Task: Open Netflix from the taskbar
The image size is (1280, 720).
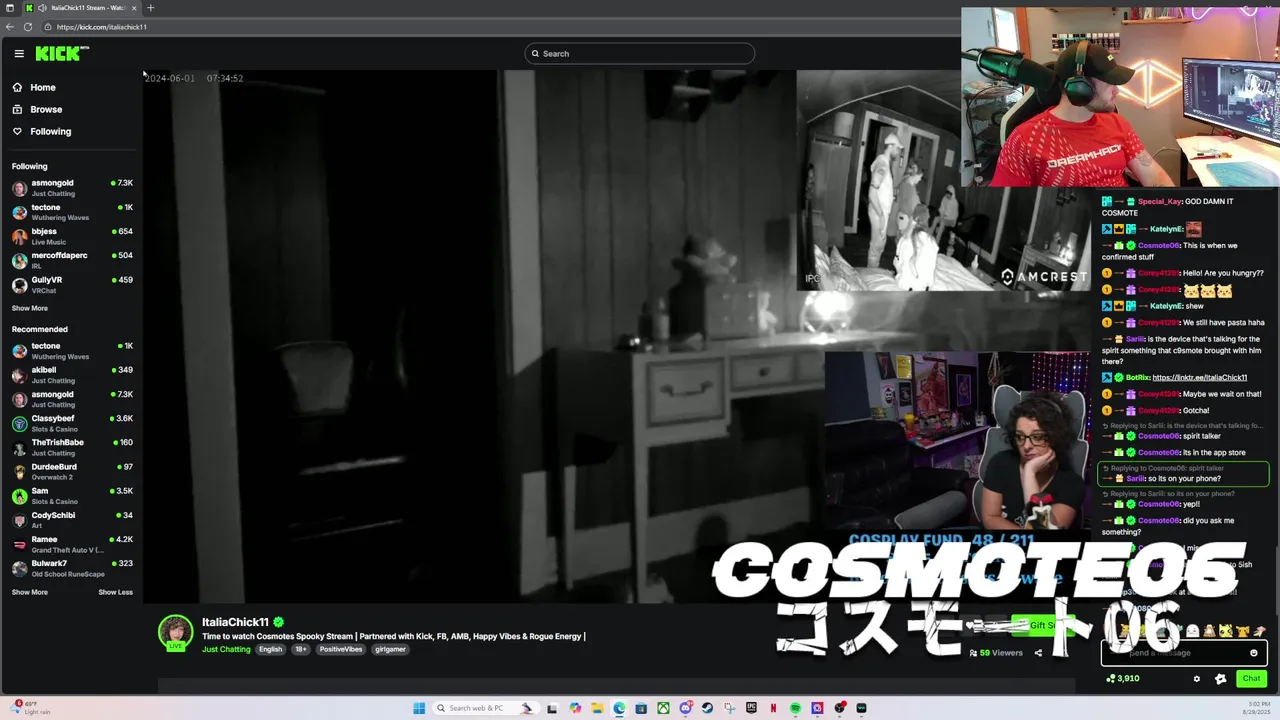Action: [773, 708]
